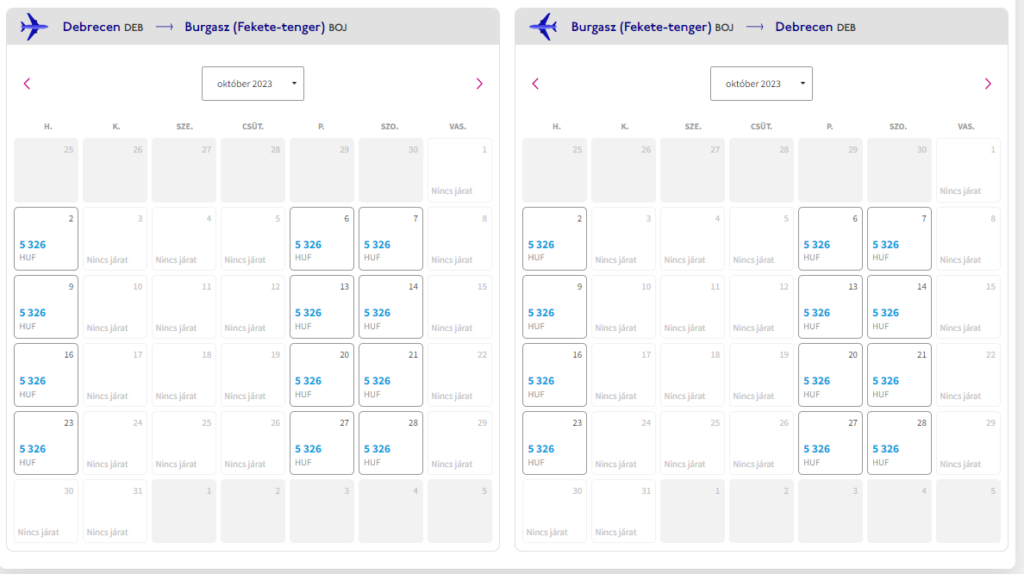
Task: Pick October 23 outbound flight fare
Action: pyautogui.click(x=46, y=443)
